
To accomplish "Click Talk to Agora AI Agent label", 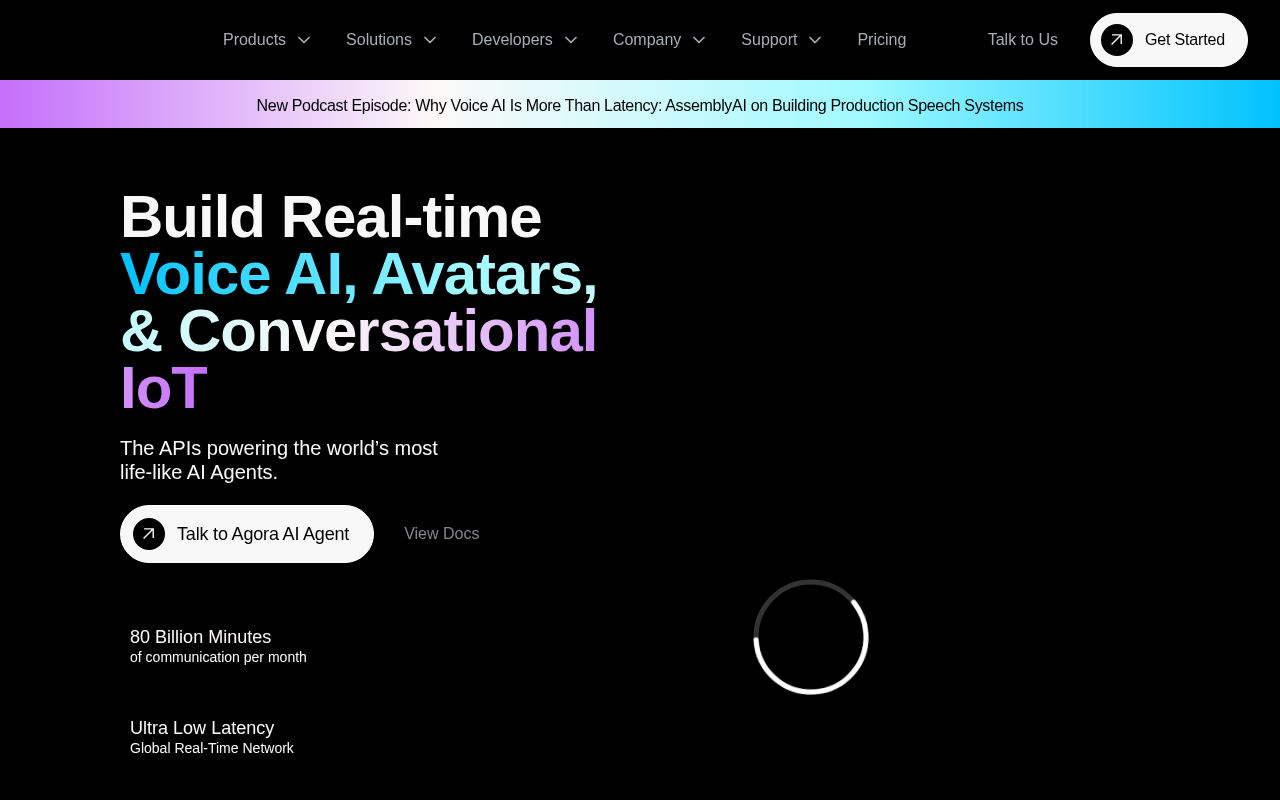I will (263, 534).
